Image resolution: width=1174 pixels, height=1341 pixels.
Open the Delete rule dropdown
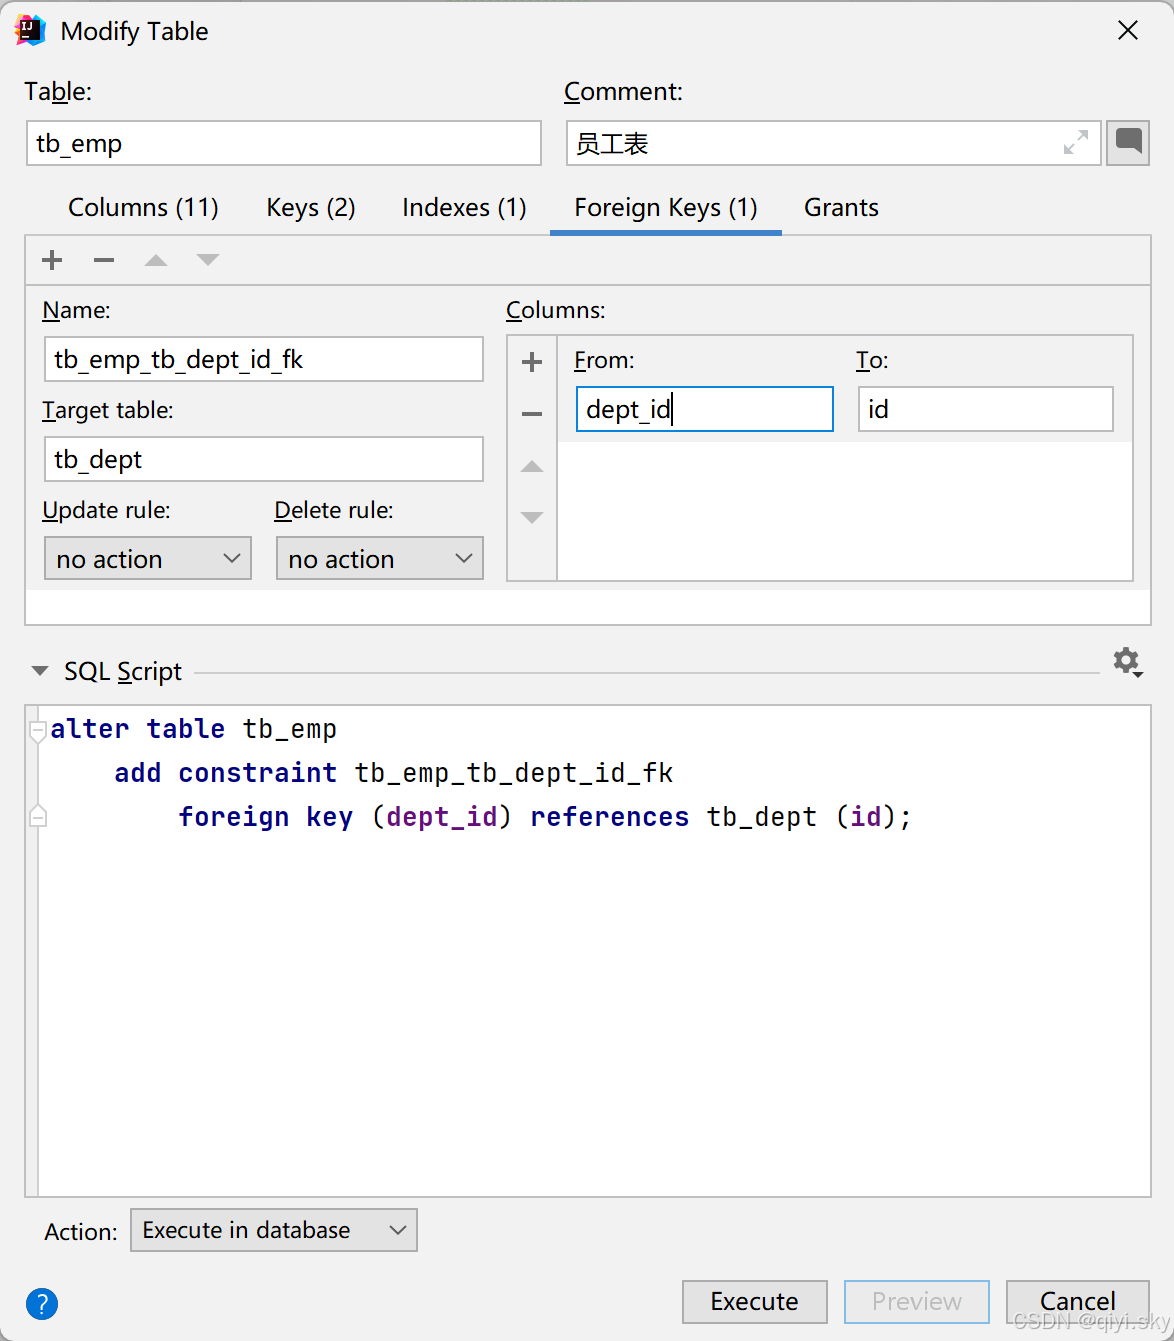380,558
